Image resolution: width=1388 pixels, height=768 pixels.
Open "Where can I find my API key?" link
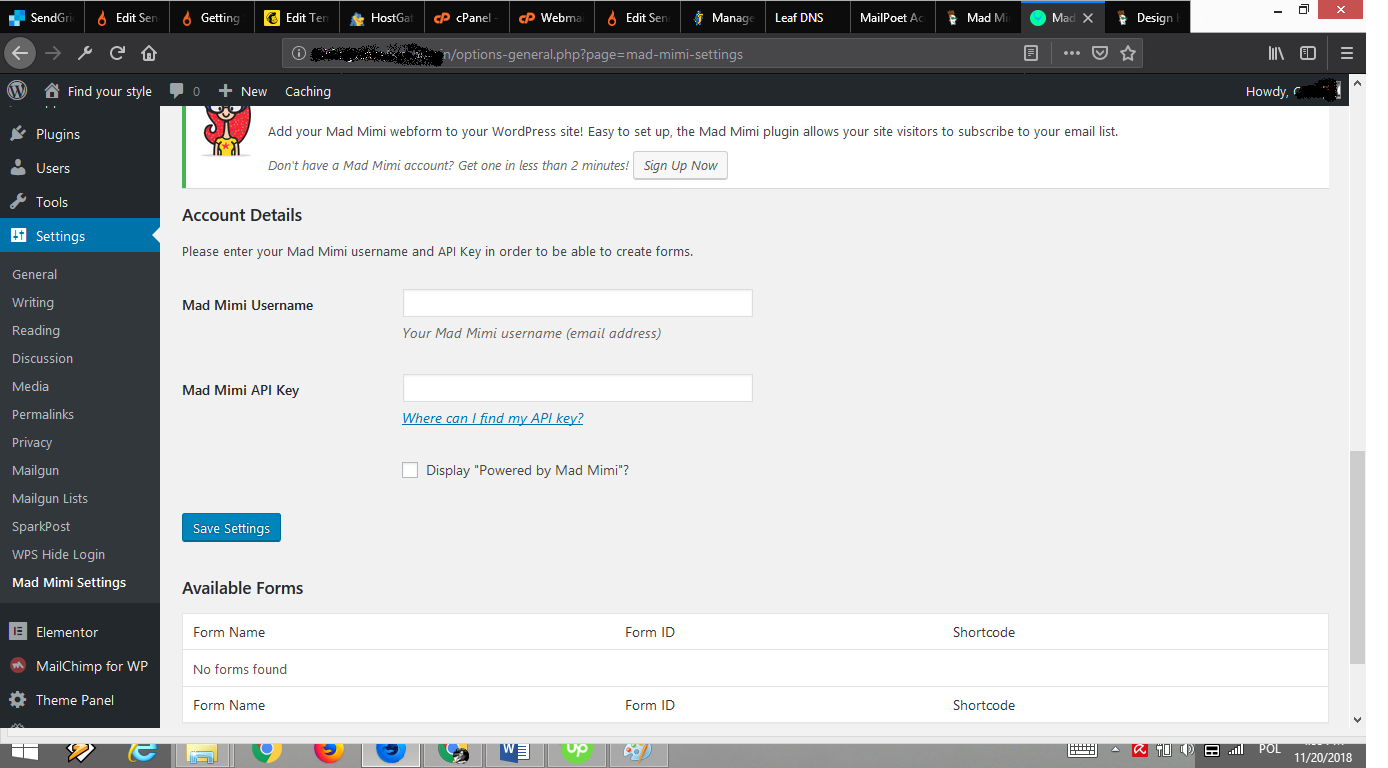pyautogui.click(x=492, y=418)
